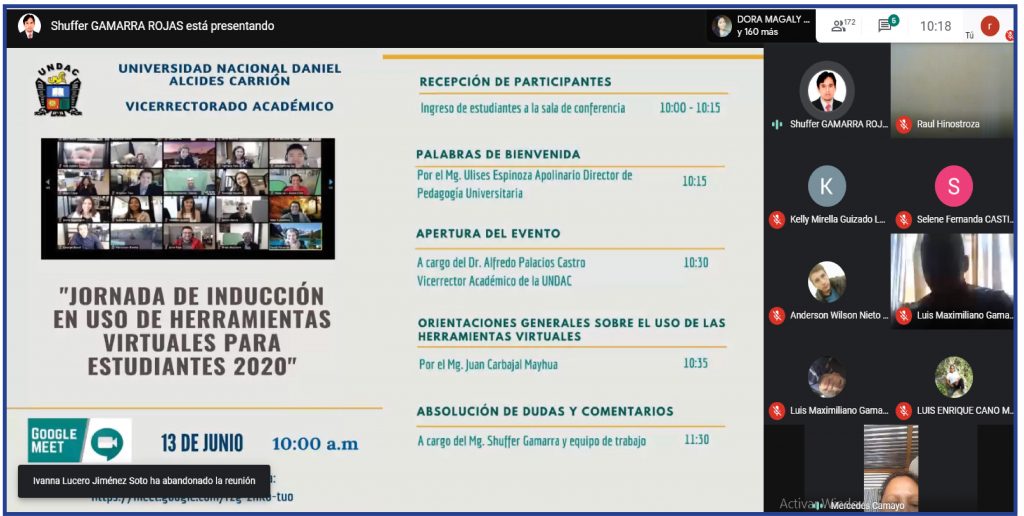The height and width of the screenshot is (516, 1024).
Task: Open Mercedes Camayo's video tile
Action: point(891,468)
